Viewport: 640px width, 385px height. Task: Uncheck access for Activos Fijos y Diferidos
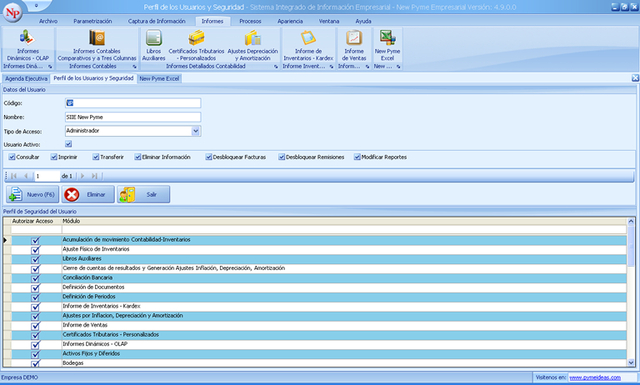(36, 354)
